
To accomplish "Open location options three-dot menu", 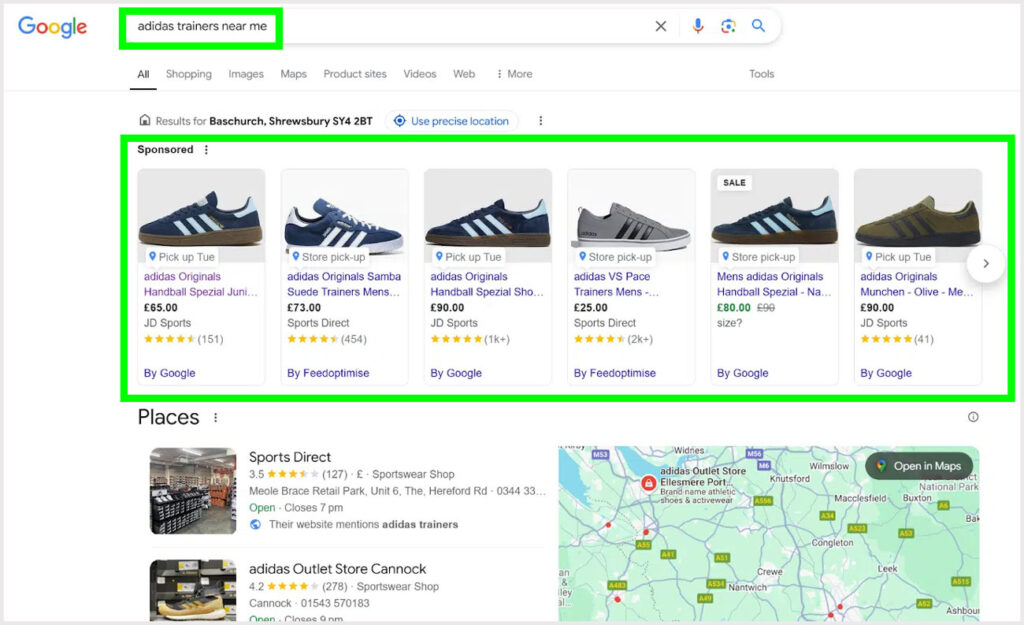I will tap(540, 121).
